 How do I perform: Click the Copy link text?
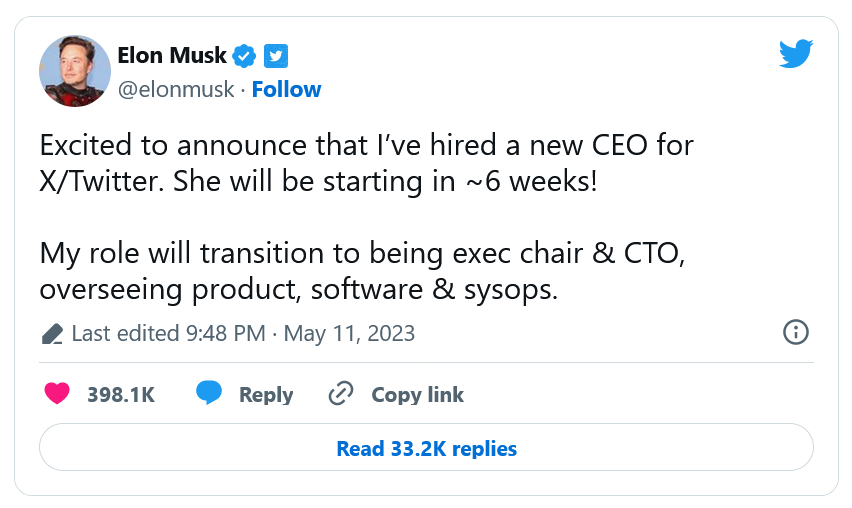tap(418, 394)
